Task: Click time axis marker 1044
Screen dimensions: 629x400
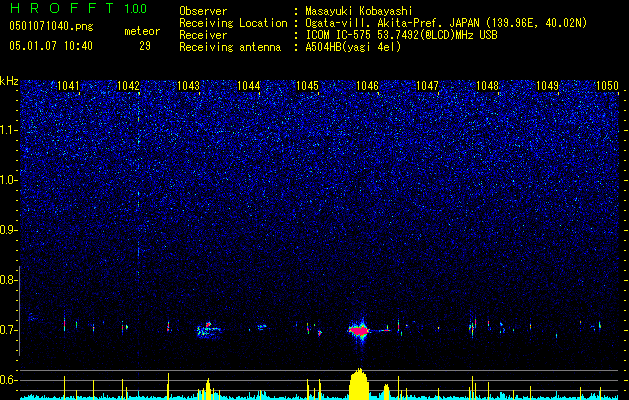Action: click(248, 86)
